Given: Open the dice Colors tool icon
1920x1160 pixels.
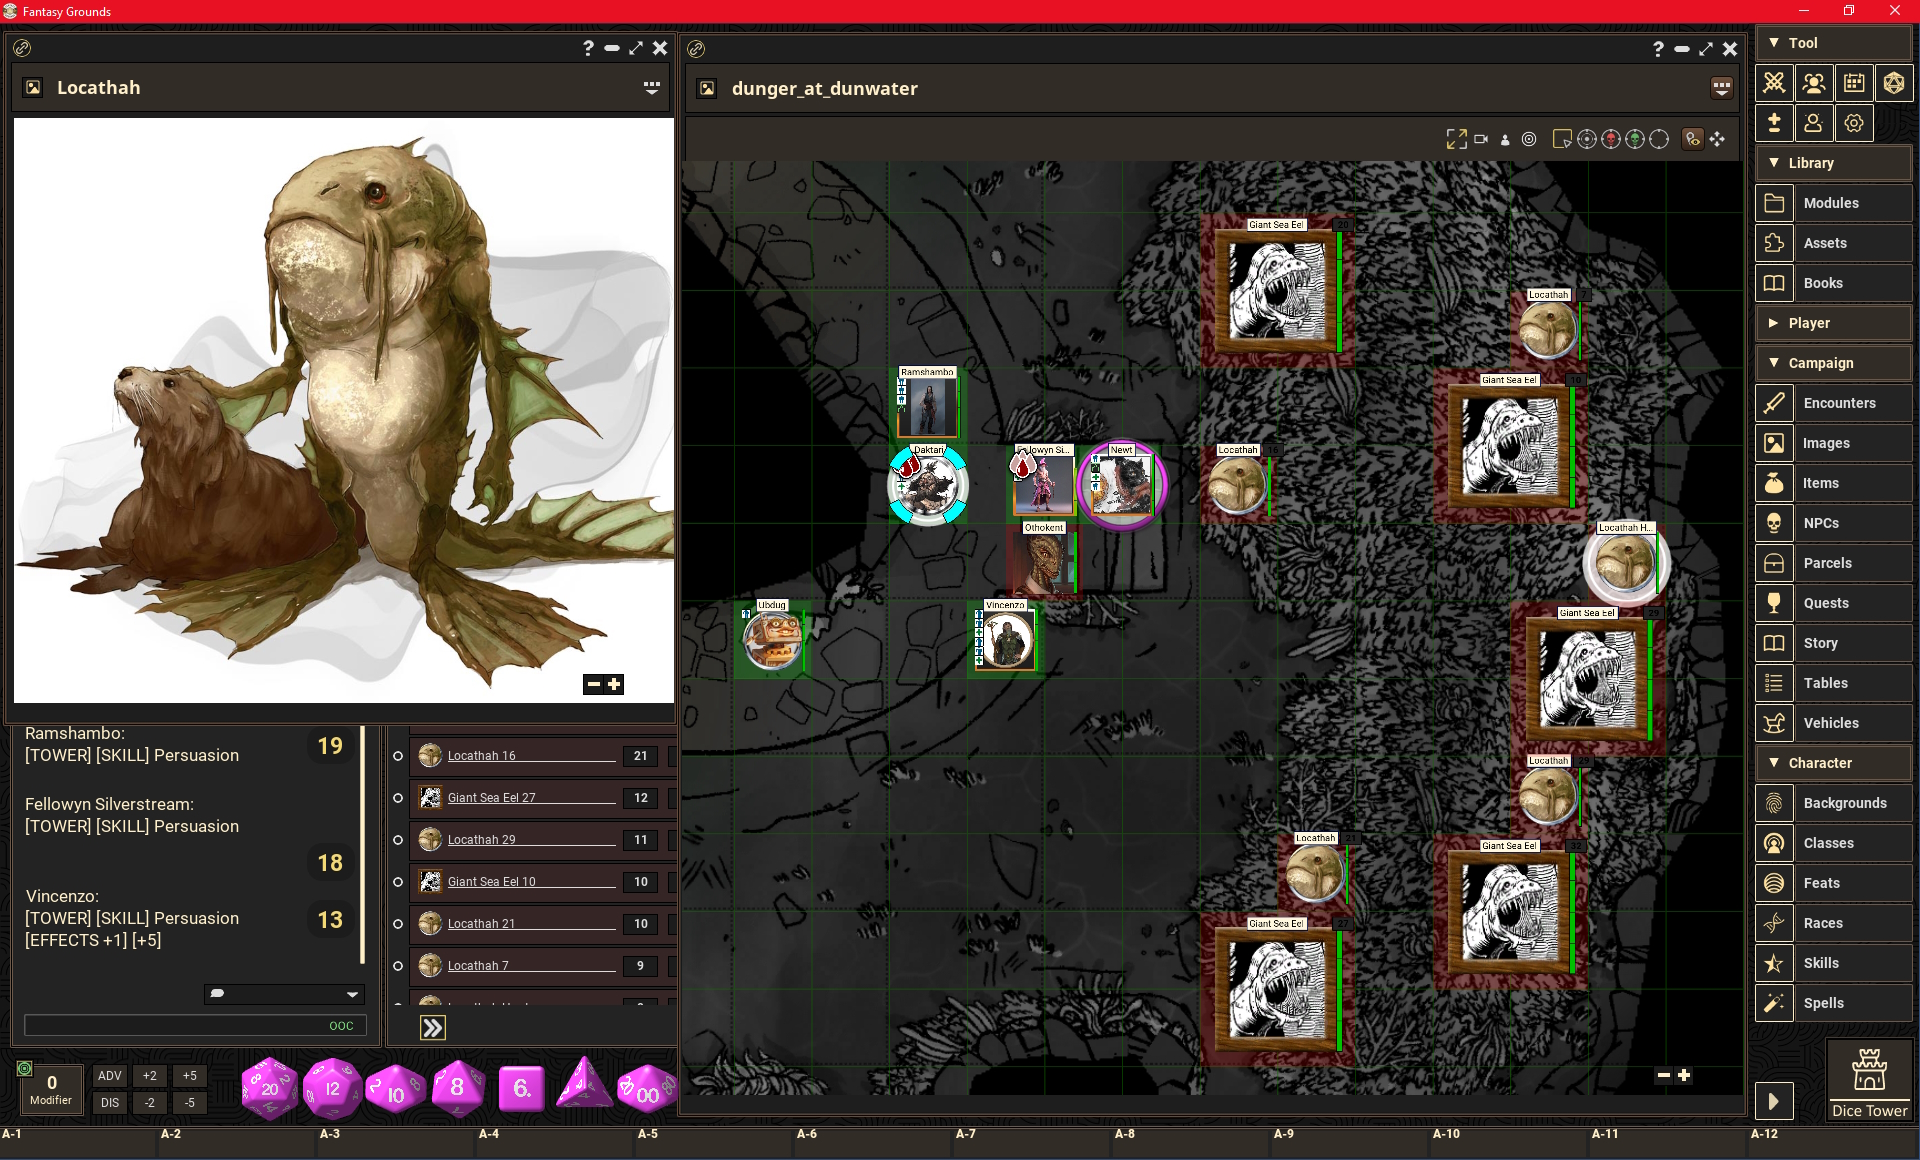Looking at the screenshot, I should [x=1893, y=83].
